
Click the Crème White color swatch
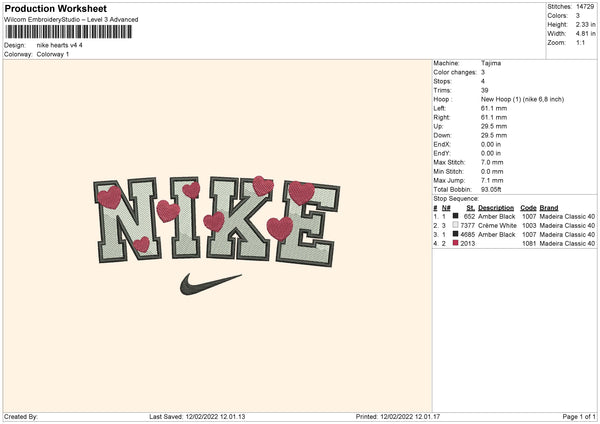click(x=455, y=225)
